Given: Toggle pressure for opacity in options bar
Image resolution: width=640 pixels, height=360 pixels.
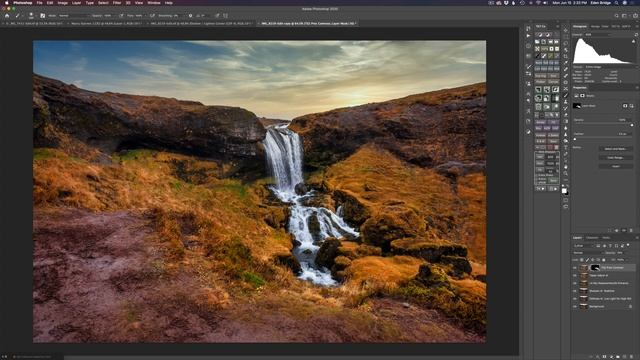Looking at the screenshot, I should pos(121,16).
